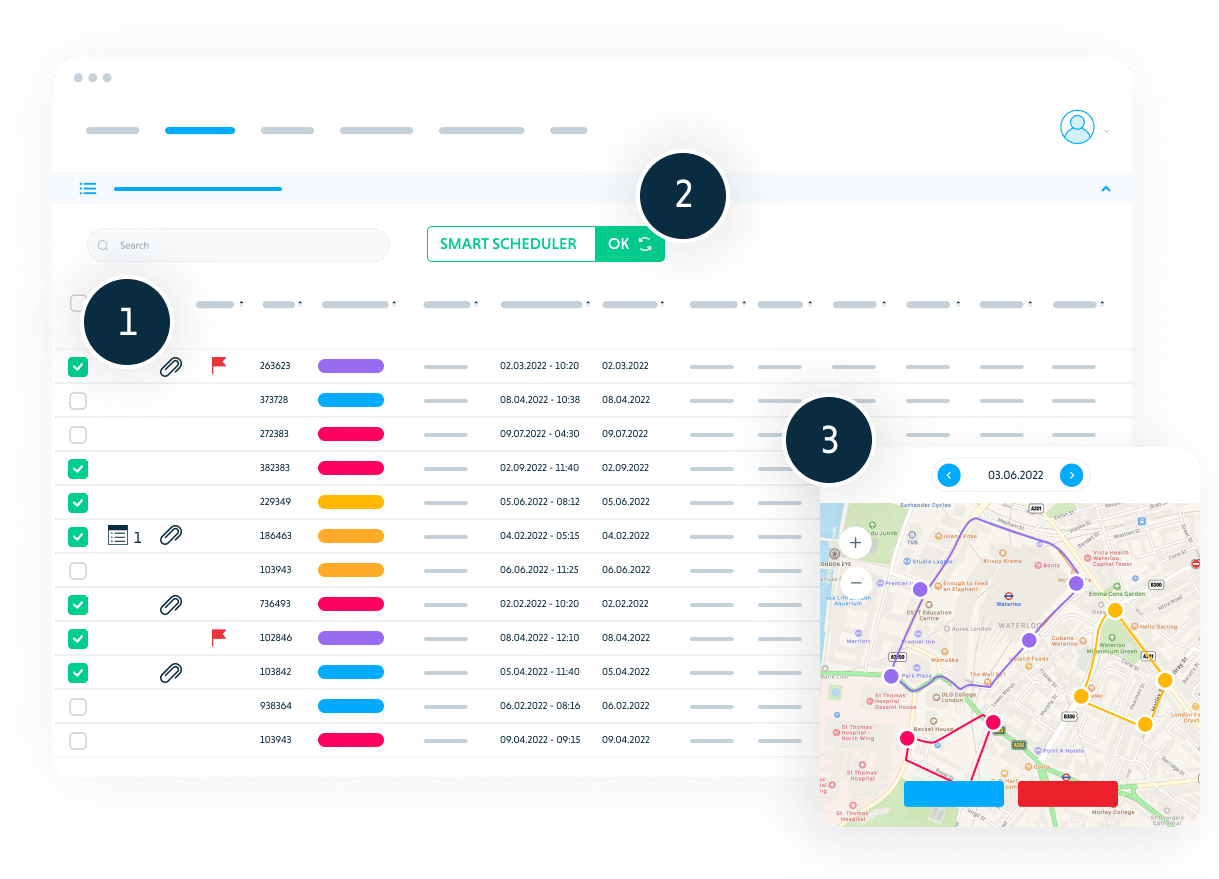
Task: Click the red flag in row 263623
Action: click(x=219, y=366)
